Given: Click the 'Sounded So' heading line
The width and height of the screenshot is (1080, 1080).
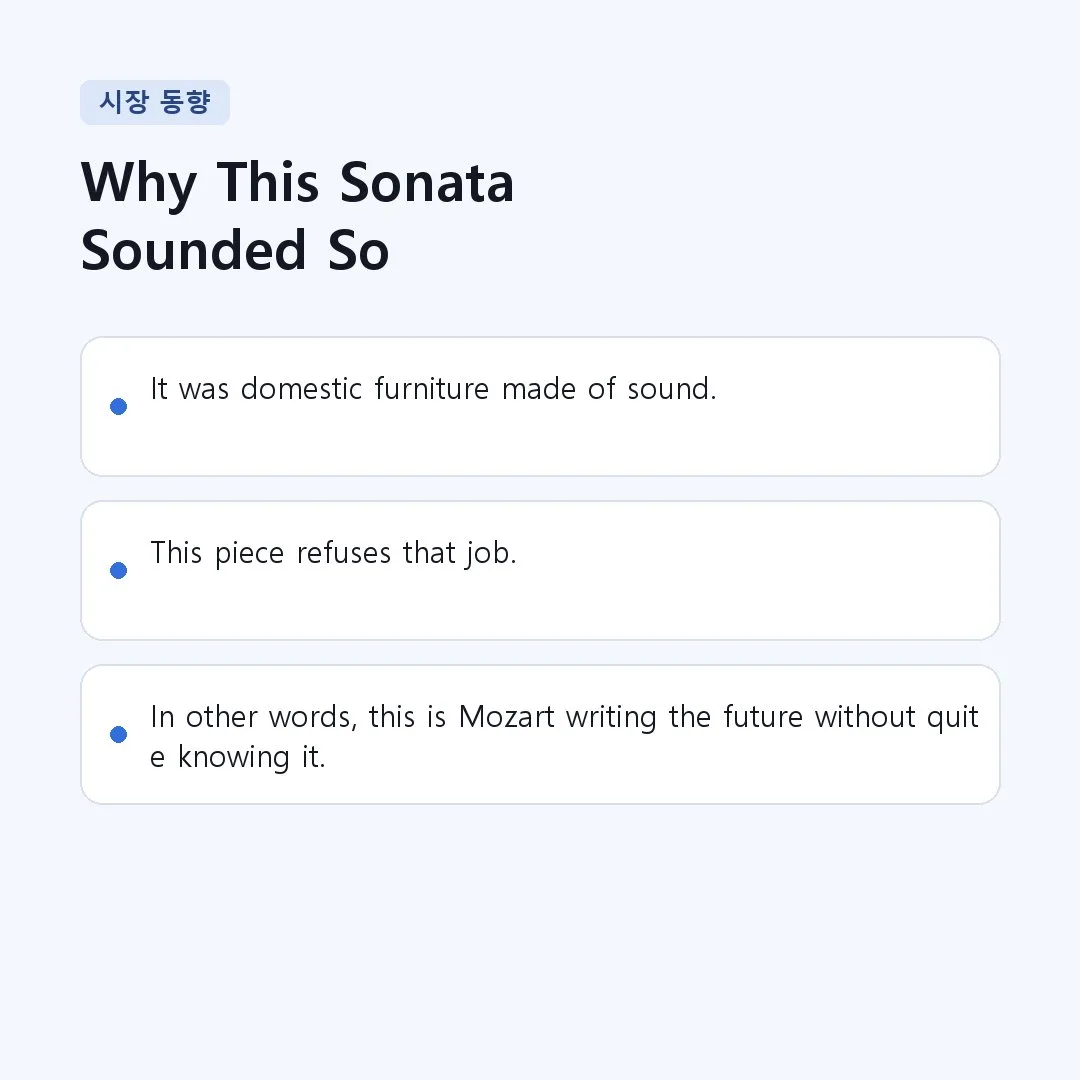Looking at the screenshot, I should pyautogui.click(x=235, y=251).
